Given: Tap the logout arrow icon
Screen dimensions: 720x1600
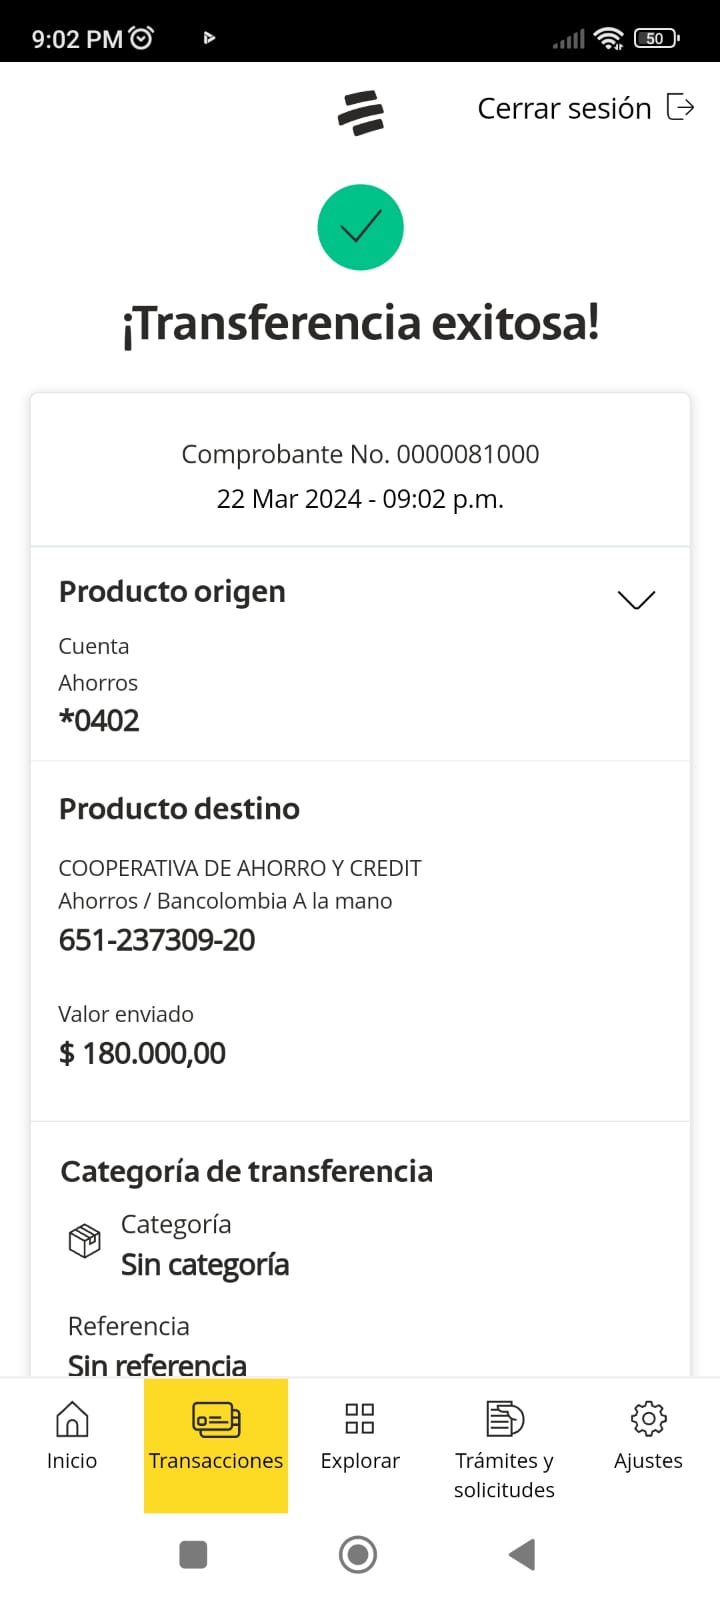Looking at the screenshot, I should pos(680,107).
